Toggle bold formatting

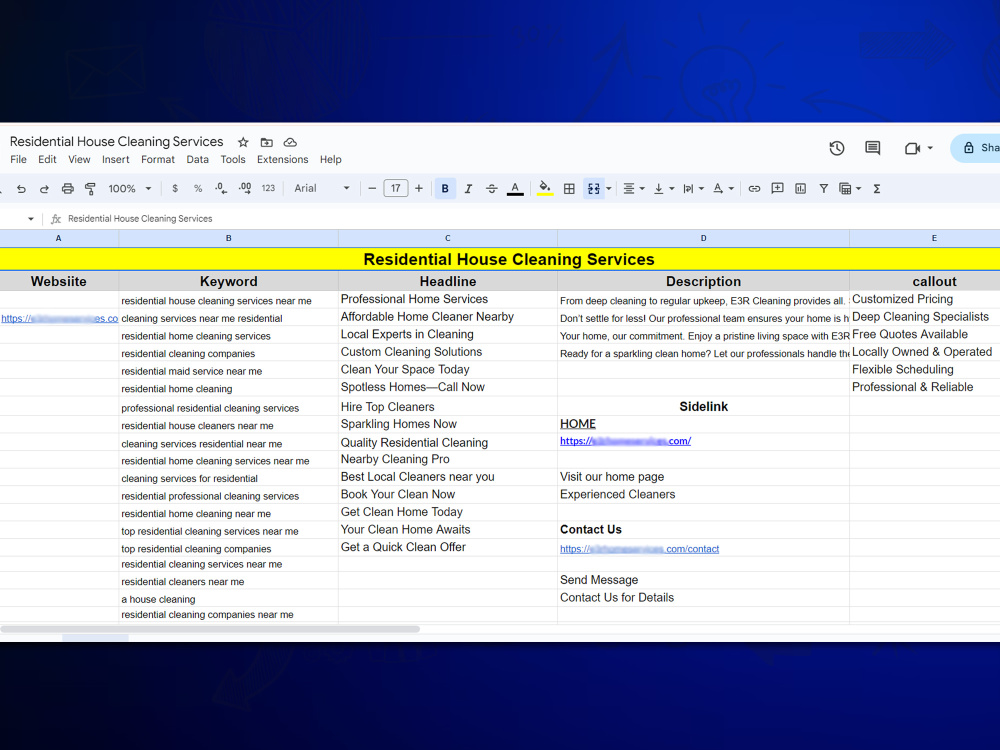click(445, 189)
